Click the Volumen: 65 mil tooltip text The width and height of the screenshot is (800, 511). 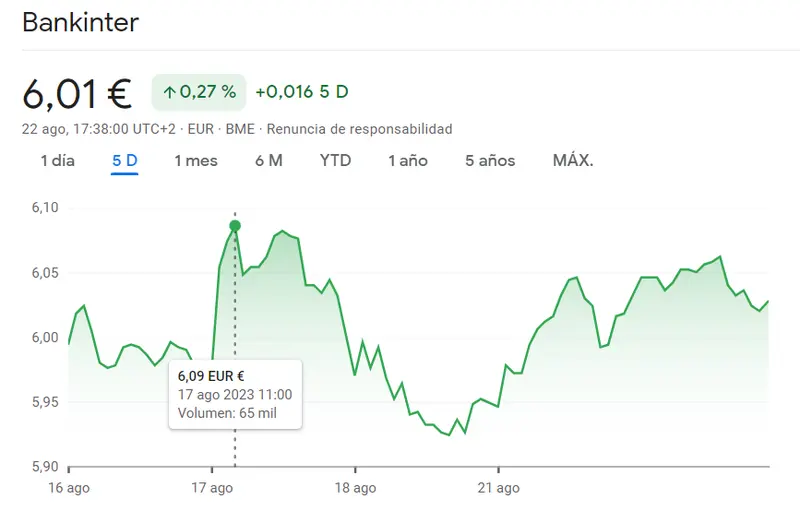point(227,413)
